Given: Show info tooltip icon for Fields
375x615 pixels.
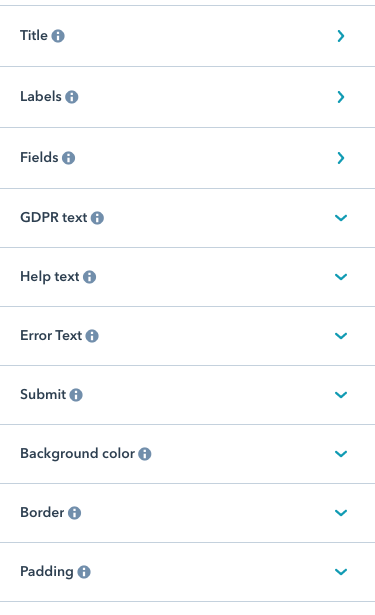Looking at the screenshot, I should (69, 158).
